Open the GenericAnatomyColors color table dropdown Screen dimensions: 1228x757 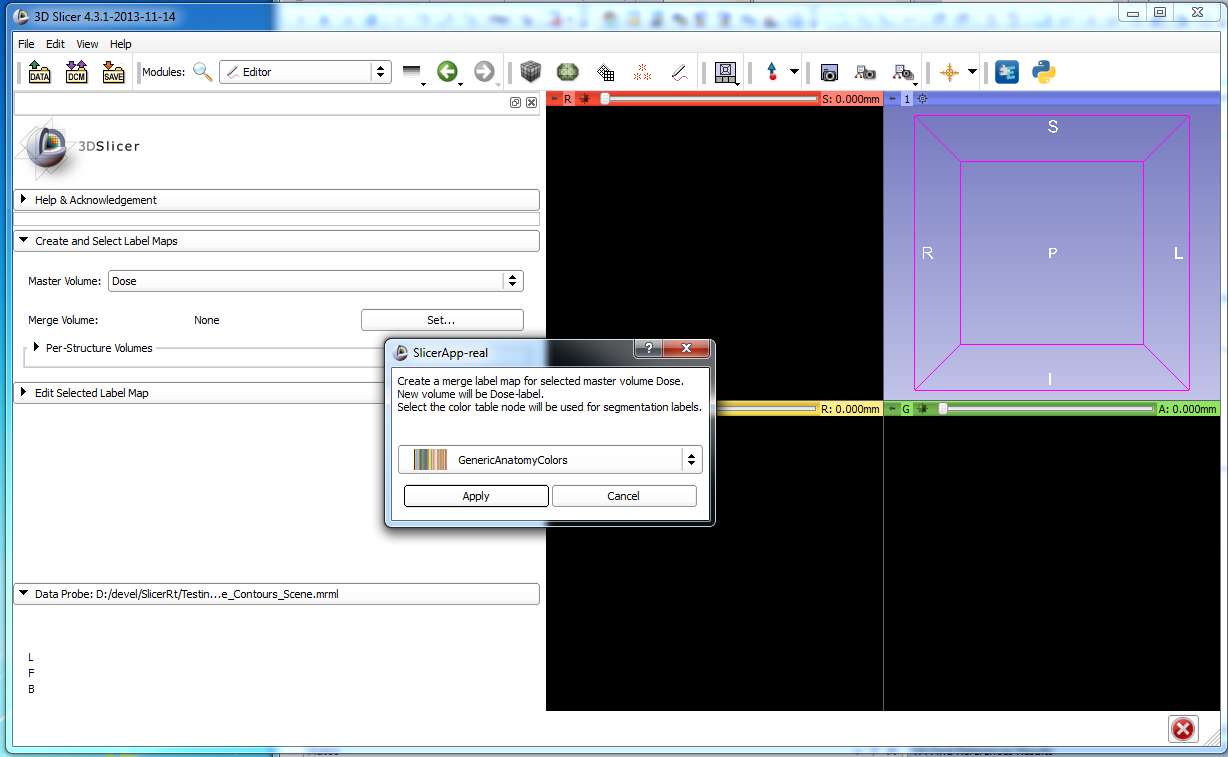[x=550, y=460]
